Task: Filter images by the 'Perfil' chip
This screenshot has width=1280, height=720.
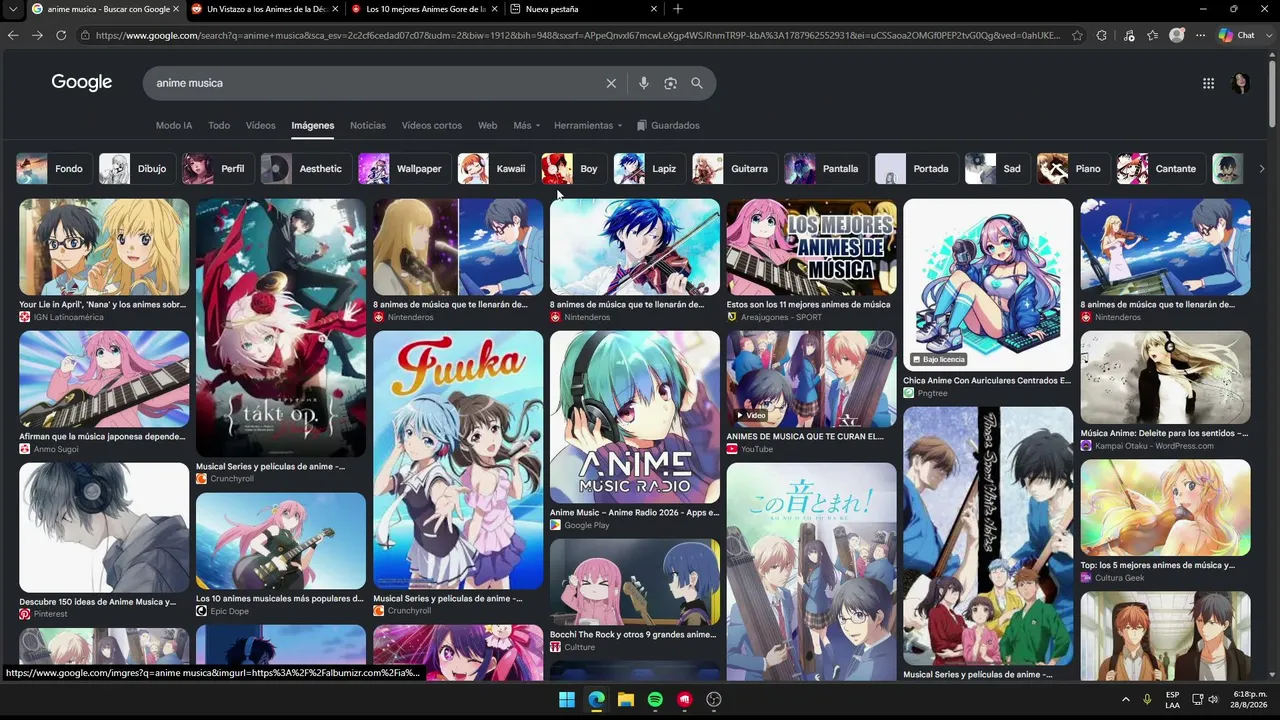Action: 218,169
